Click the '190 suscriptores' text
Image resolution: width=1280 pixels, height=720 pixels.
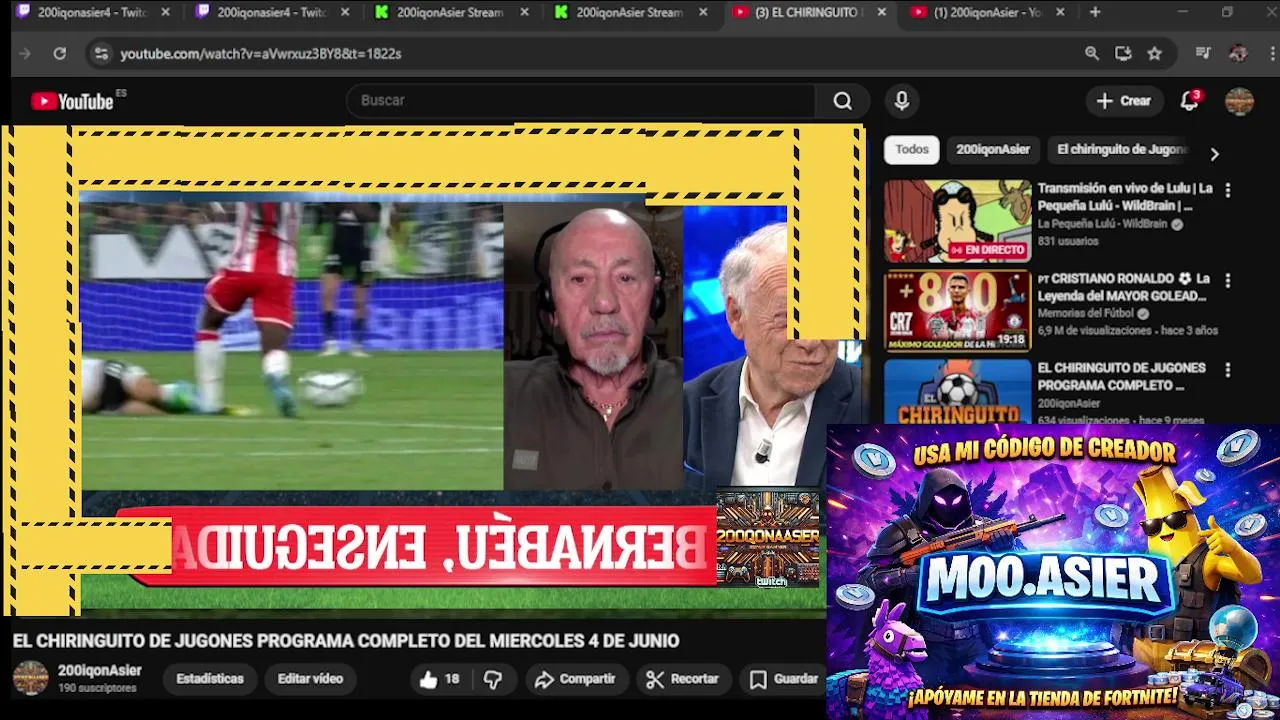(x=97, y=689)
